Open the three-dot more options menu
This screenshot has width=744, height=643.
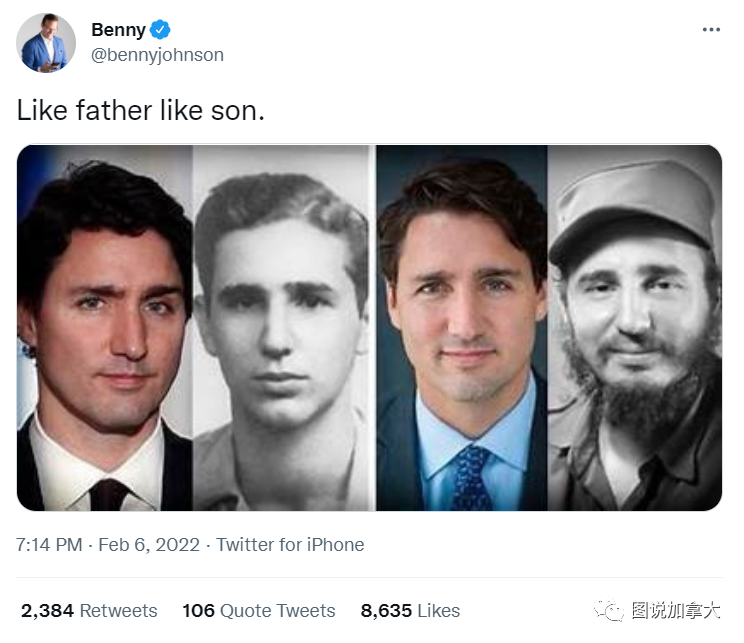click(711, 30)
